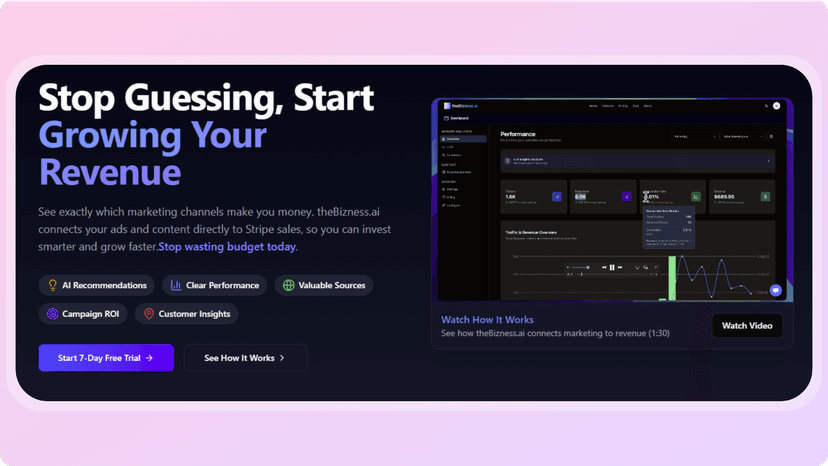Screen dimensions: 828x466
Task: Click the lightbulb icon in the AI Insights banner
Action: (x=507, y=161)
